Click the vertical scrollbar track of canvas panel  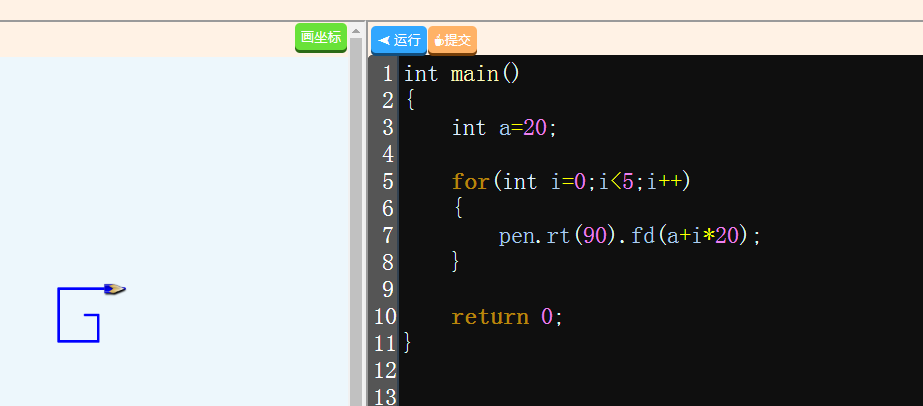coord(356,224)
